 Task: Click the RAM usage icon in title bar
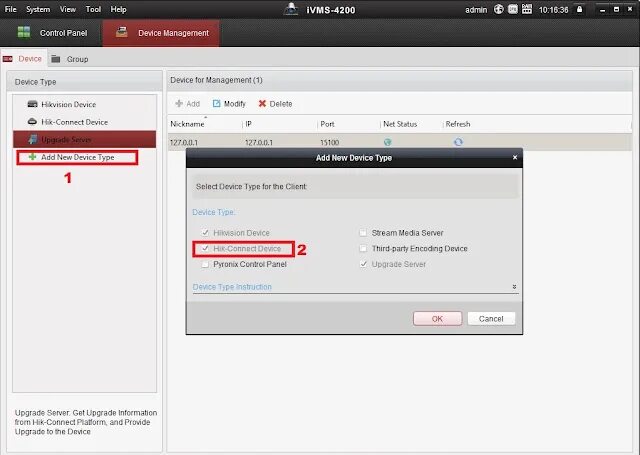(527, 9)
